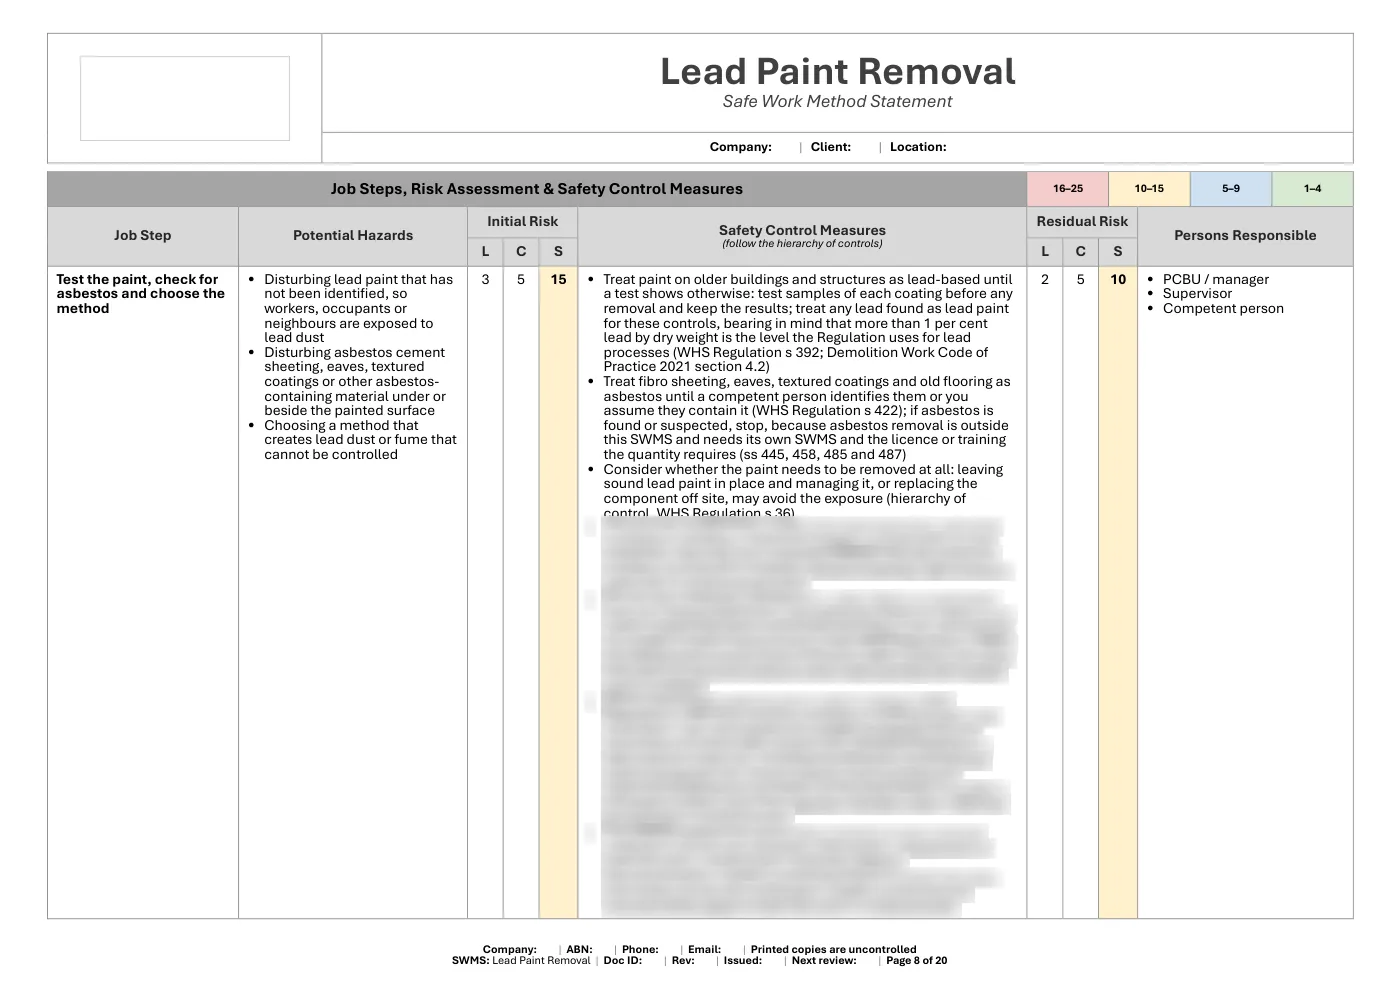The height and width of the screenshot is (990, 1400).
Task: Select the 'Residual Risk' column header
Action: (x=1082, y=222)
